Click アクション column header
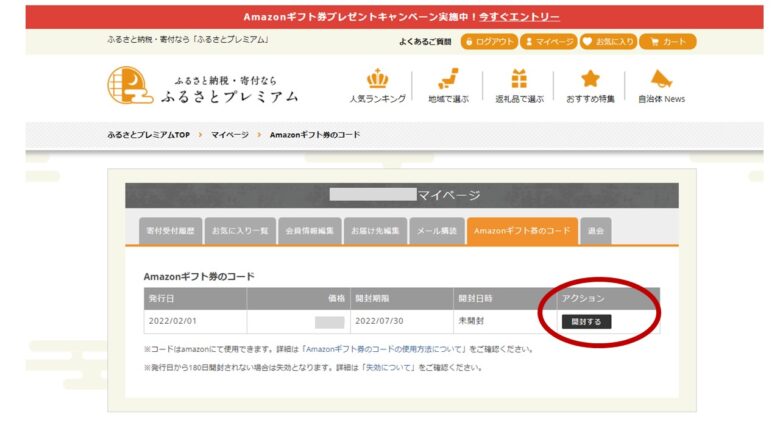 [608, 298]
